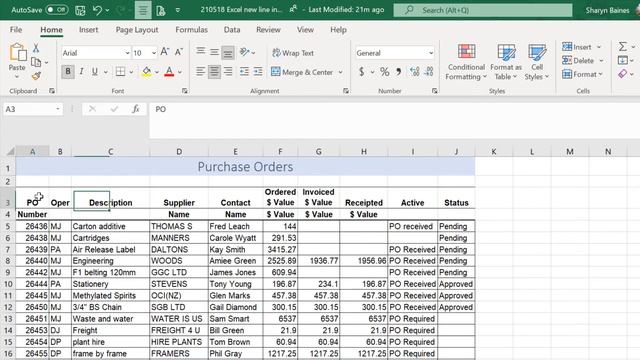Click the Center alignment icon in ribbon

[x=214, y=72]
